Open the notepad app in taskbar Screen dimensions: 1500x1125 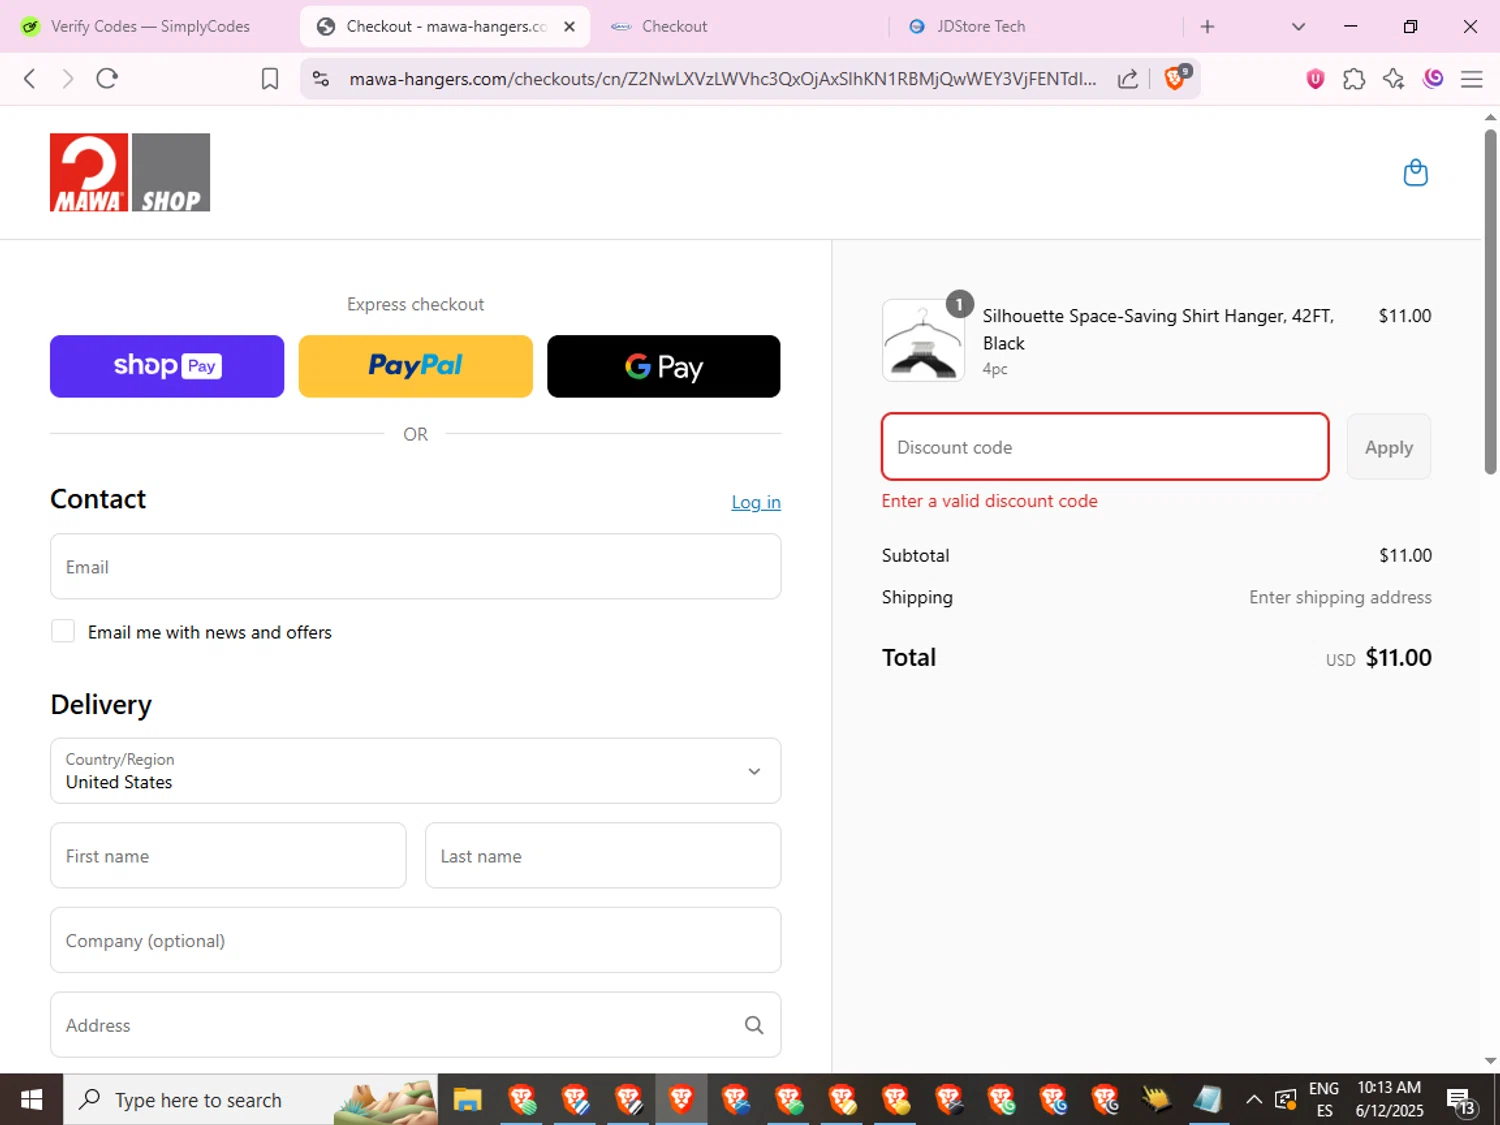point(1208,1100)
